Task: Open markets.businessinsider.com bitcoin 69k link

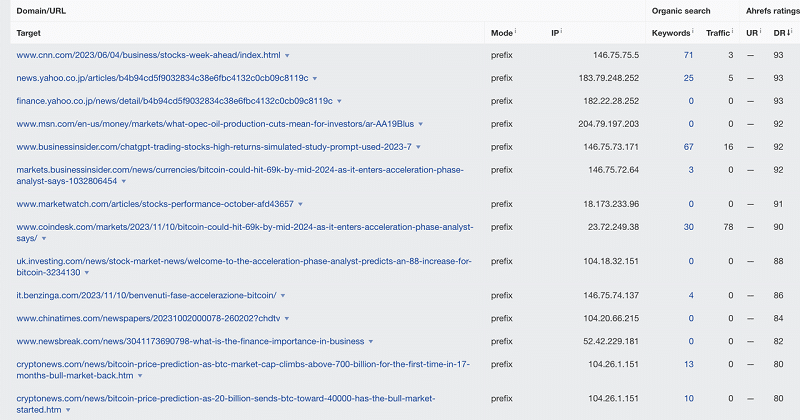Action: tap(240, 176)
